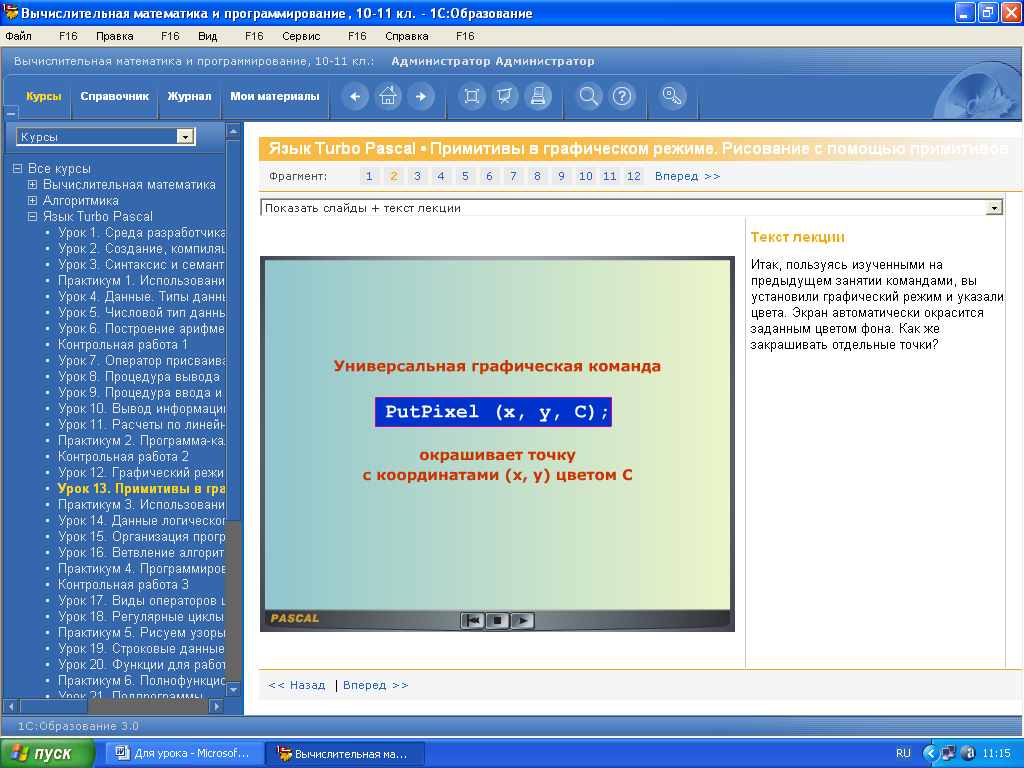Switch to Для урока - Microsoft taskbar window
This screenshot has width=1024, height=768.
point(183,753)
